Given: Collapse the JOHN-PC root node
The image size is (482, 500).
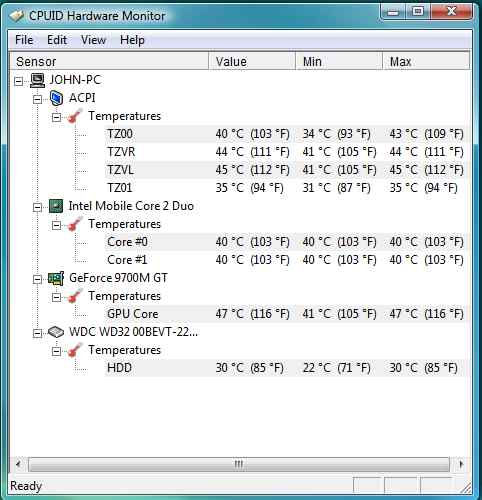Looking at the screenshot, I should tap(19, 81).
